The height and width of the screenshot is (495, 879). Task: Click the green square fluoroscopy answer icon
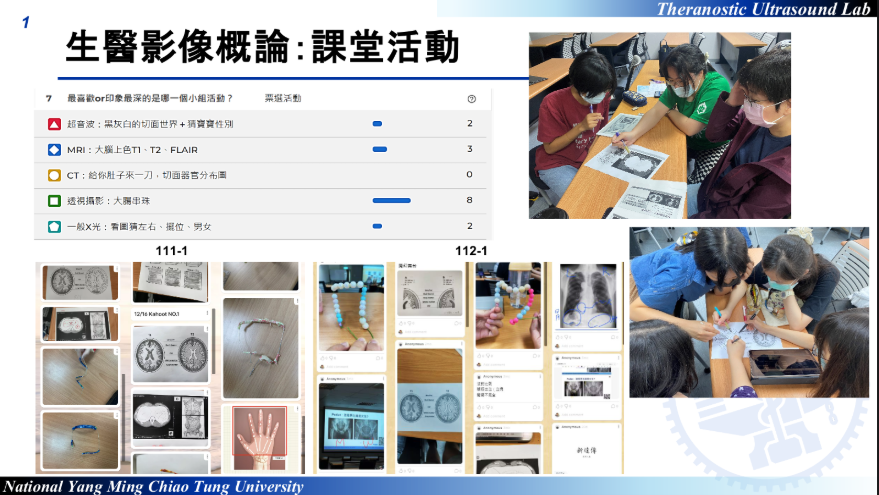point(54,200)
